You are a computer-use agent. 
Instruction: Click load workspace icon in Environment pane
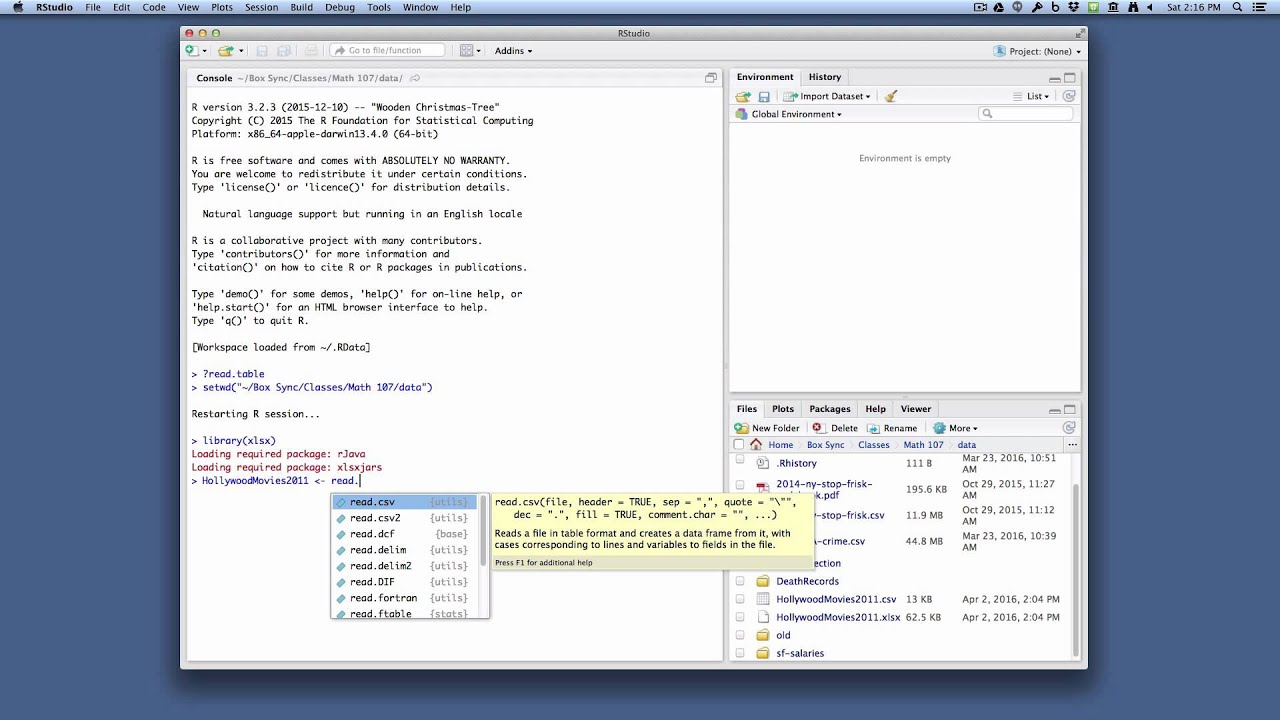point(743,96)
